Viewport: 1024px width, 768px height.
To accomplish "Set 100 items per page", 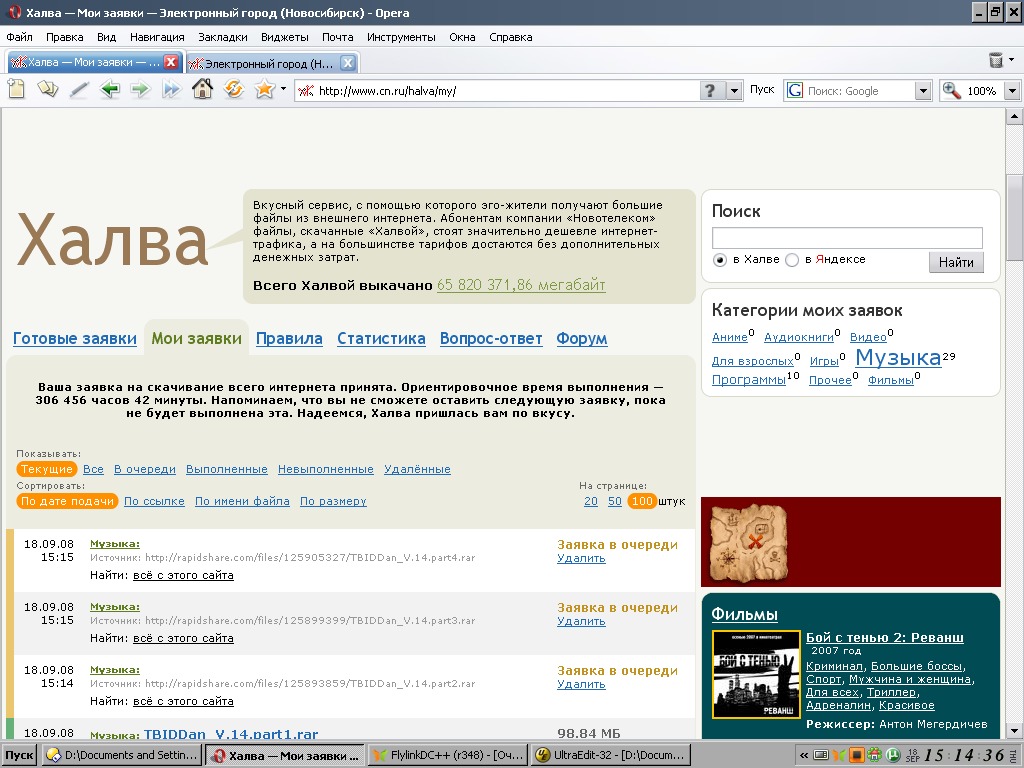I will pos(642,501).
